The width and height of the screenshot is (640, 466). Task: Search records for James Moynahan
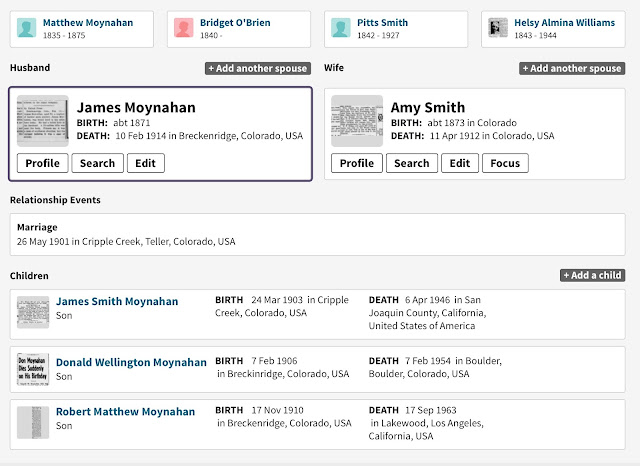[x=97, y=163]
